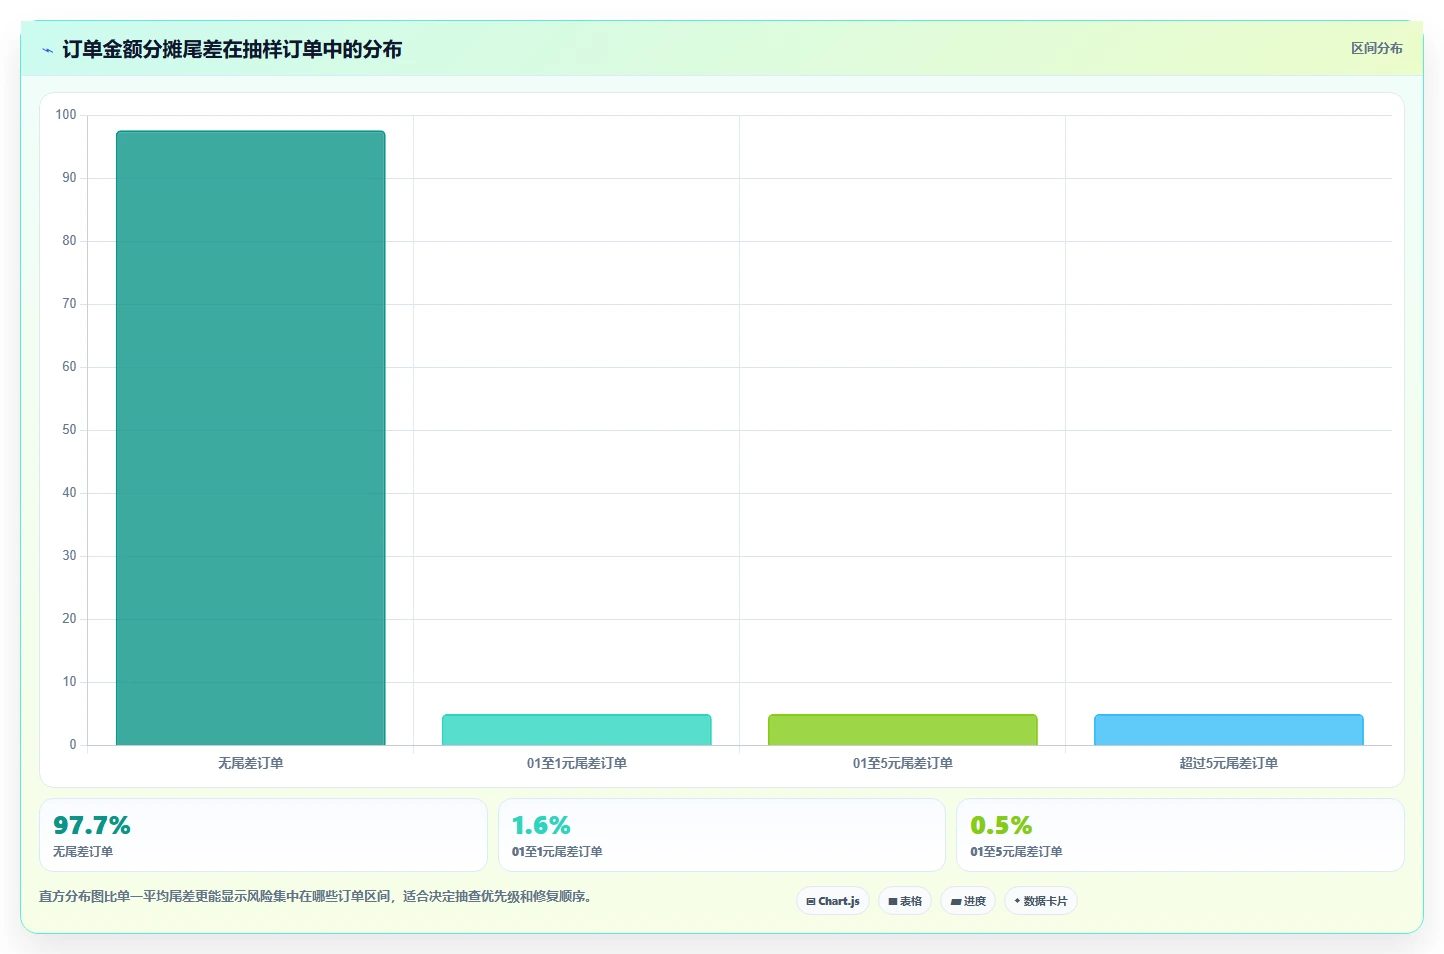Click the chart title 订单金额分摊尾差在抽样订单中的分布
This screenshot has height=954, width=1444.
point(232,49)
